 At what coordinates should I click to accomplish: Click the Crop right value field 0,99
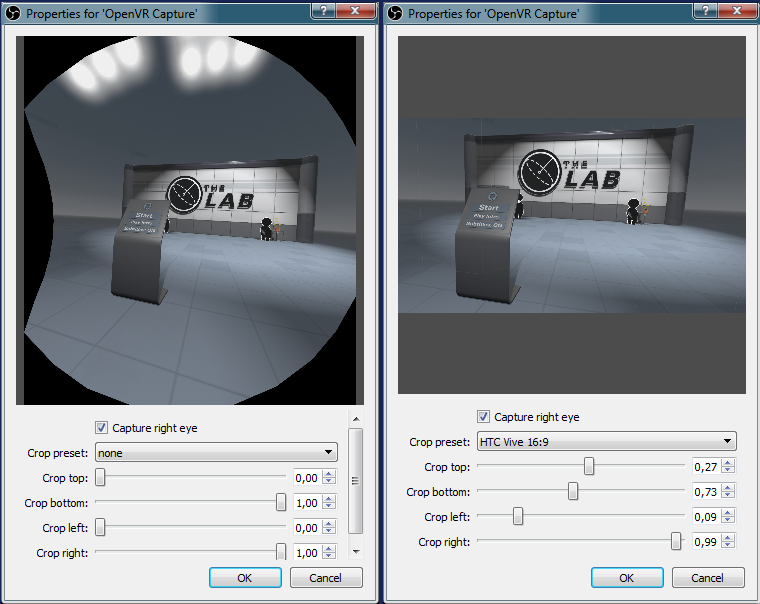coord(706,541)
